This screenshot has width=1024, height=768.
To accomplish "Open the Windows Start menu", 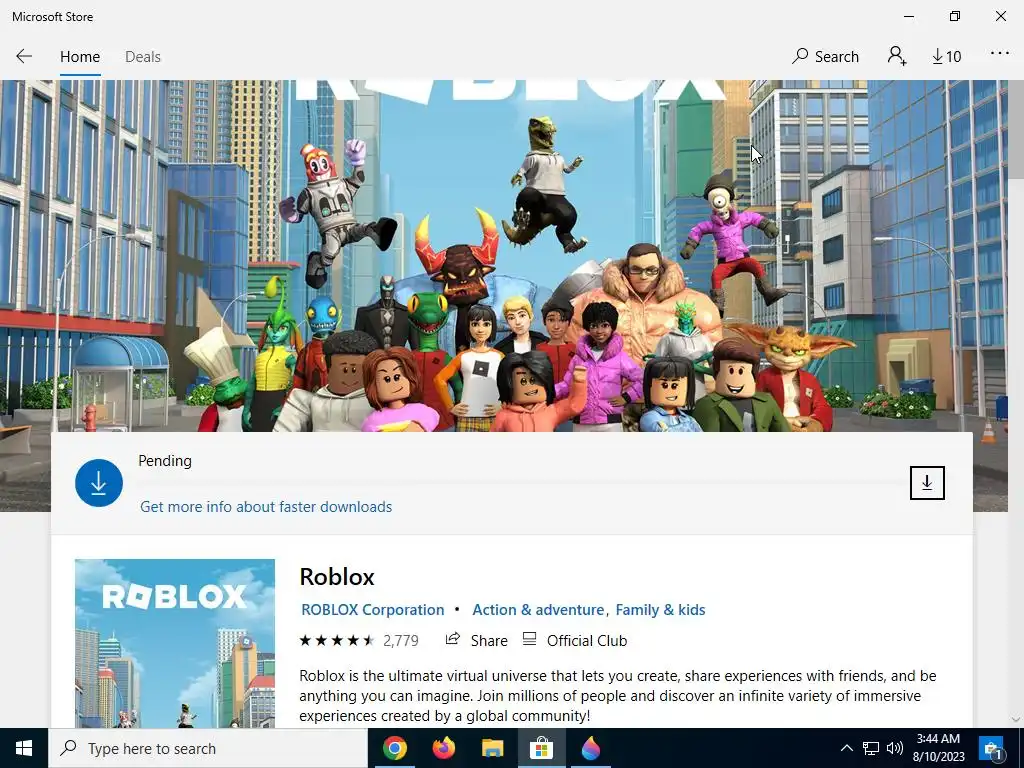I will point(24,748).
